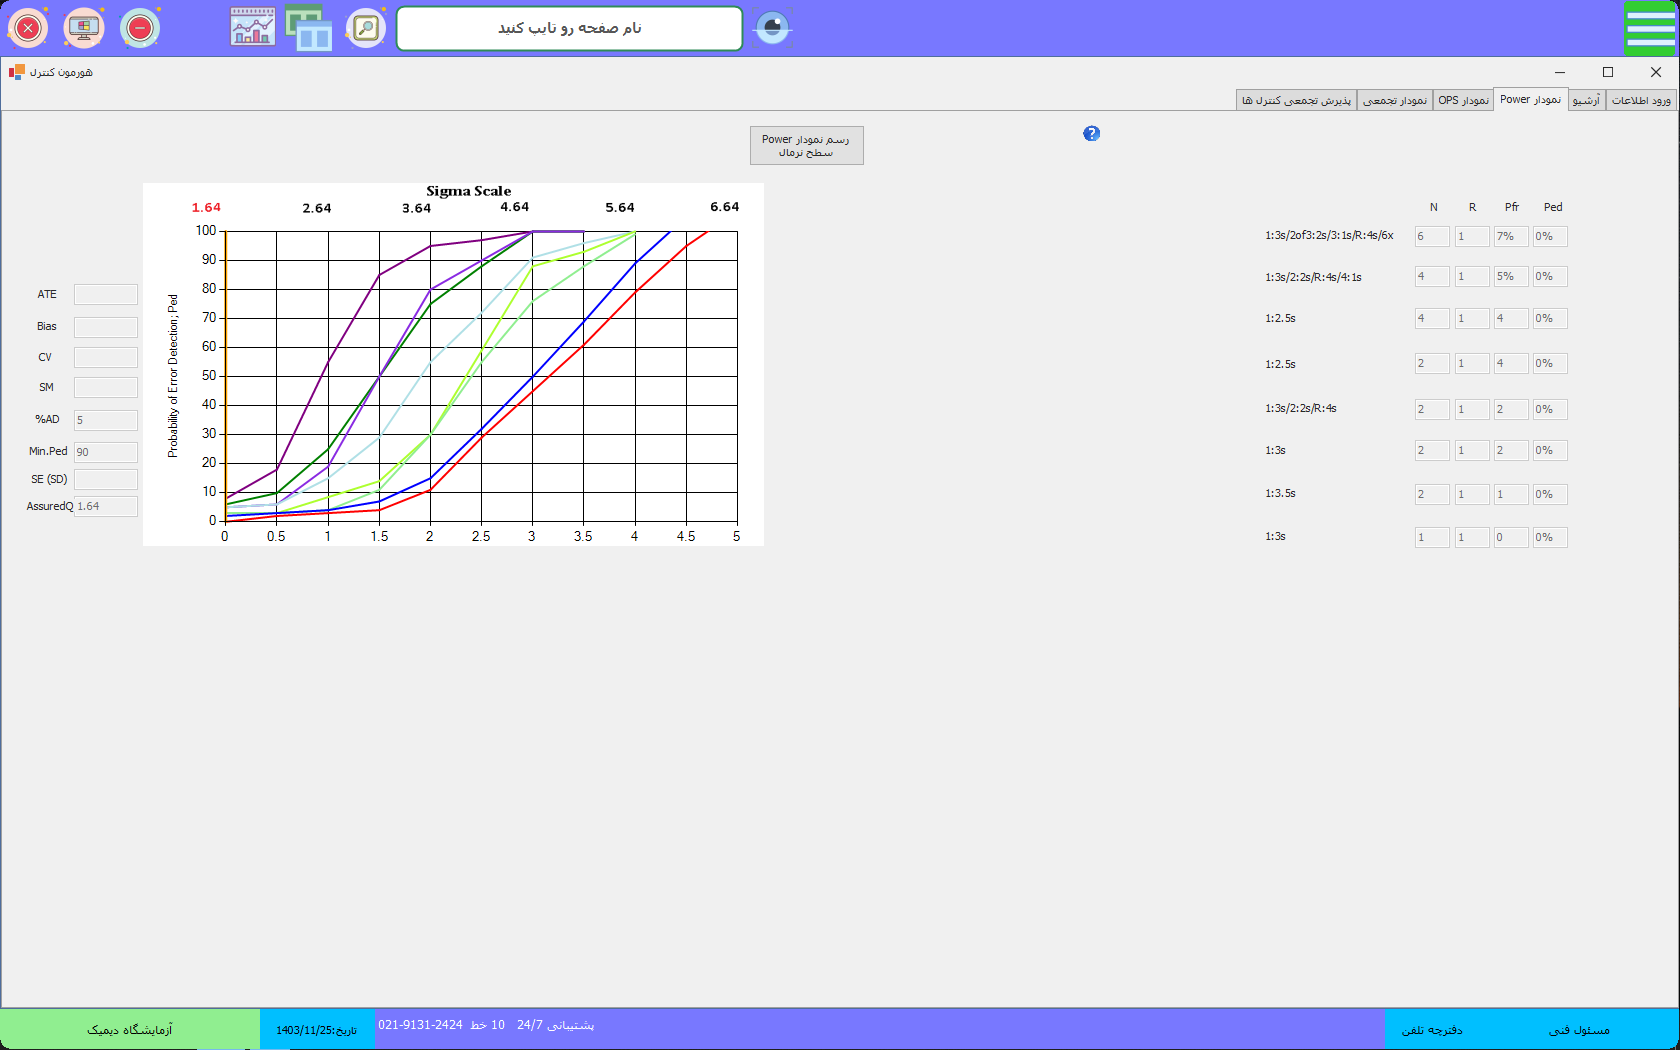Screen dimensions: 1680x1050
Task: Open the chart statistics icon
Action: point(252,28)
